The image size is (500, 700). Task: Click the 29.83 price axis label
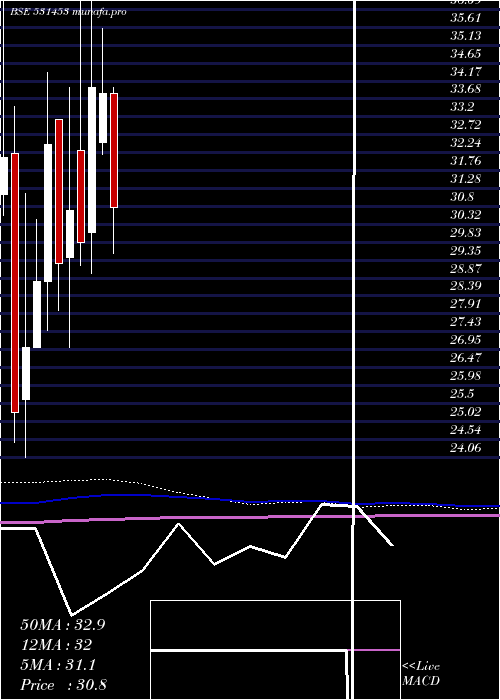pyautogui.click(x=466, y=233)
